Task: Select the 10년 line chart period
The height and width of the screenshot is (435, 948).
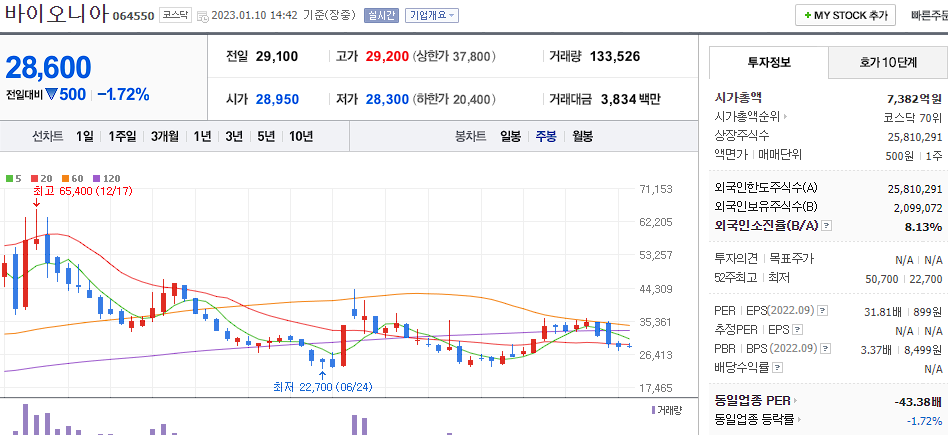Action: pos(301,137)
